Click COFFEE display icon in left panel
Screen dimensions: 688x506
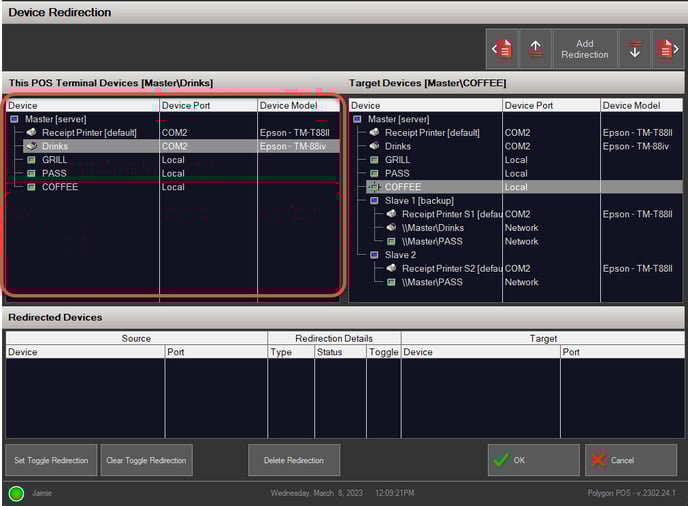(x=31, y=187)
